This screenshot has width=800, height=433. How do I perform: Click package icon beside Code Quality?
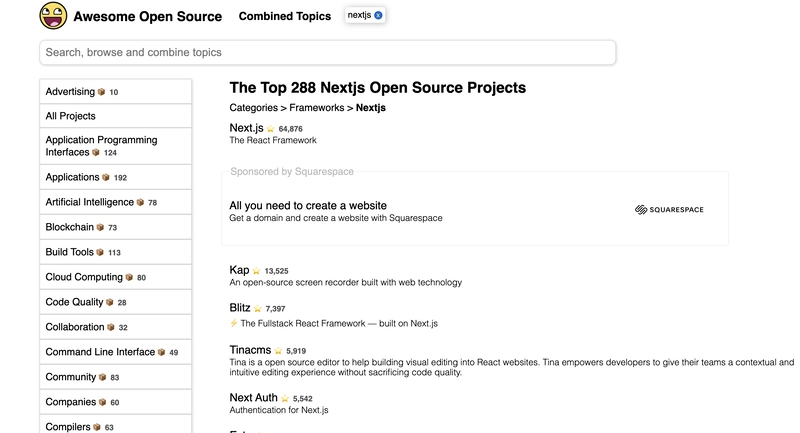click(109, 302)
